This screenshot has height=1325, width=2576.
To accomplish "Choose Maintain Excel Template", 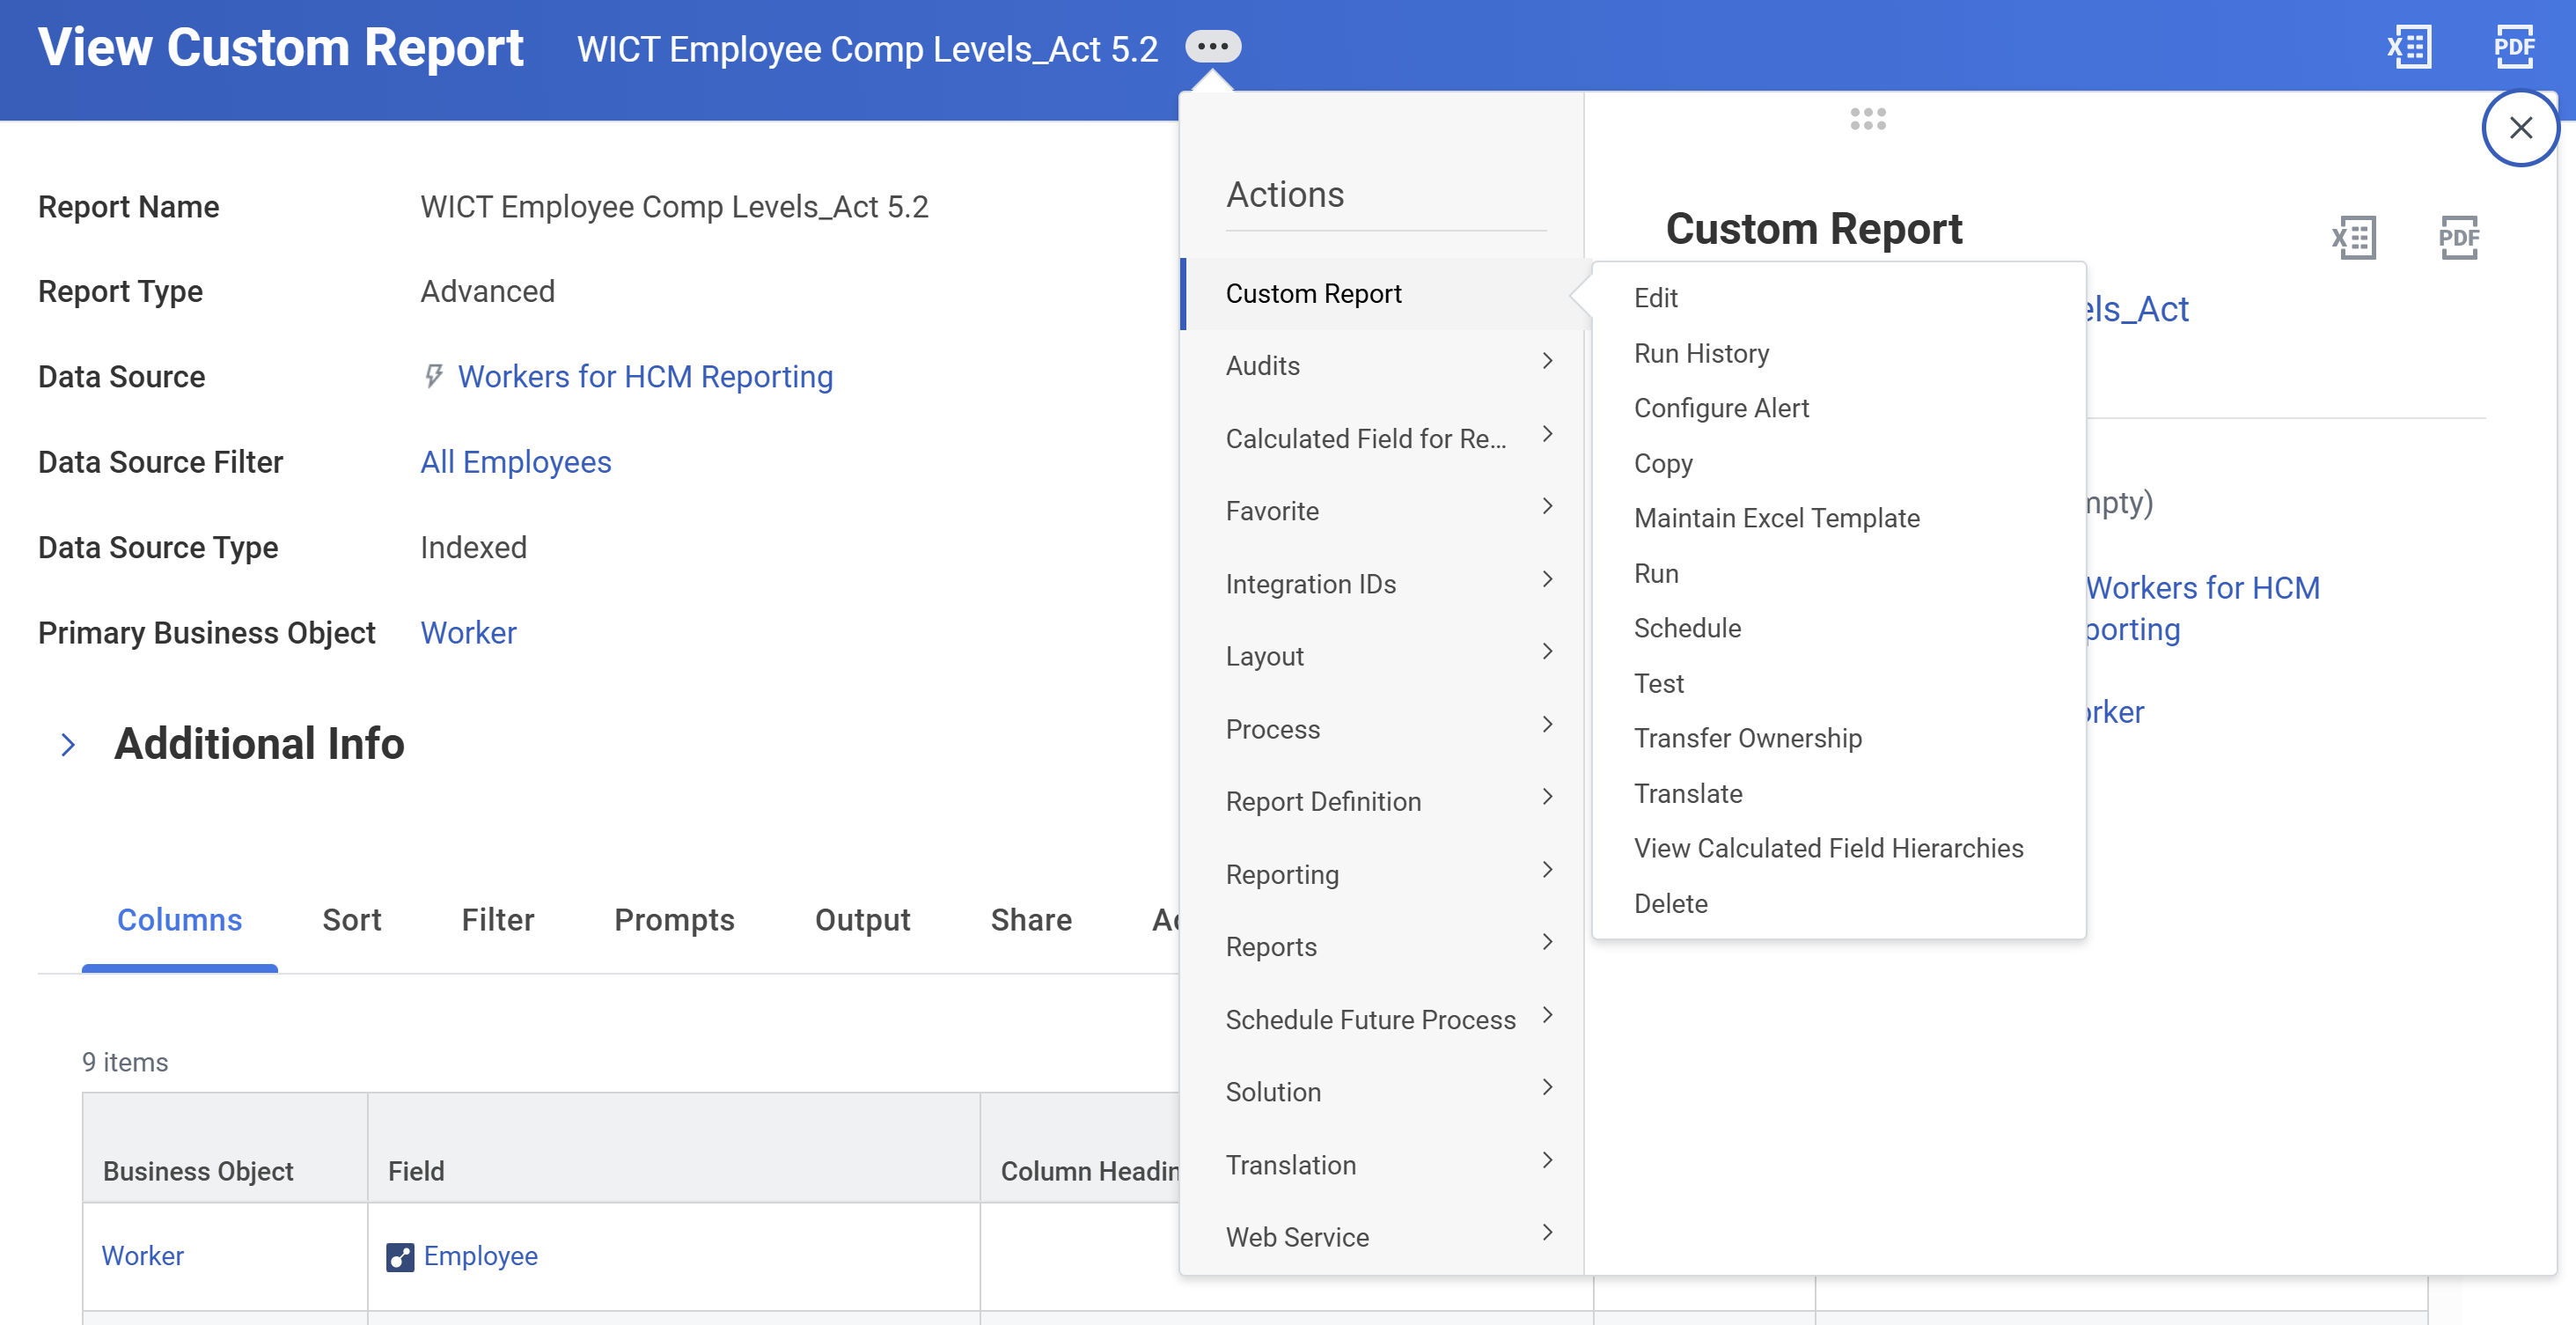I will click(1776, 518).
